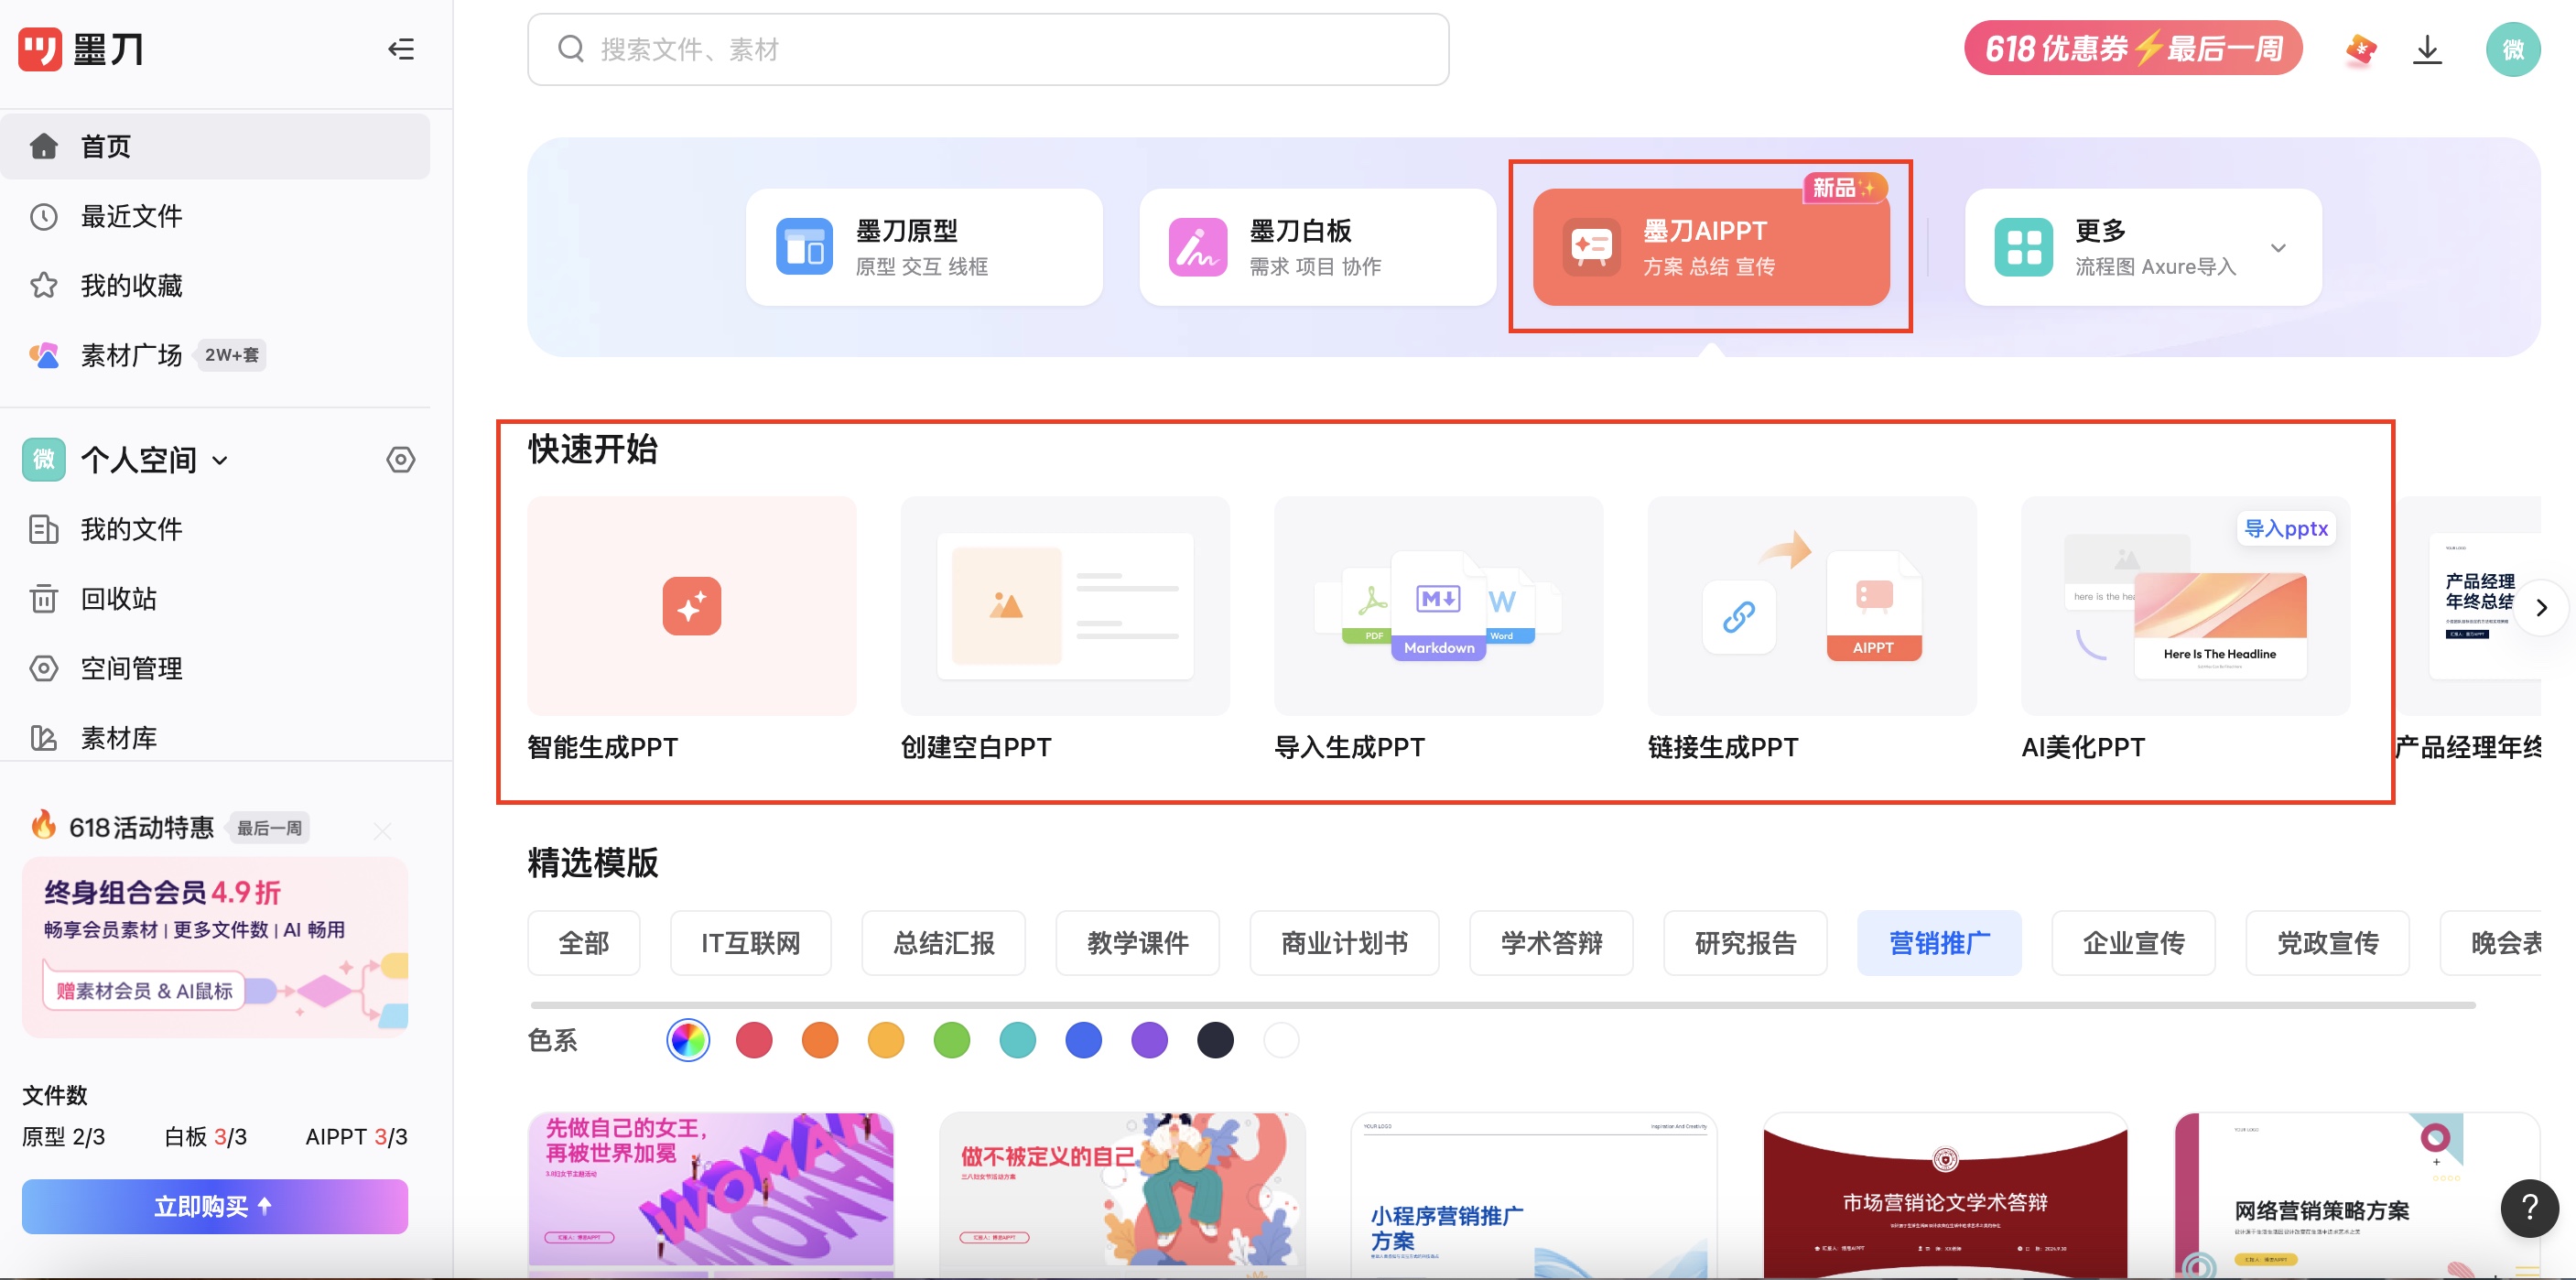Open the 网络营销策略方案 template thumbnail
Image resolution: width=2576 pixels, height=1280 pixels.
point(2357,1195)
